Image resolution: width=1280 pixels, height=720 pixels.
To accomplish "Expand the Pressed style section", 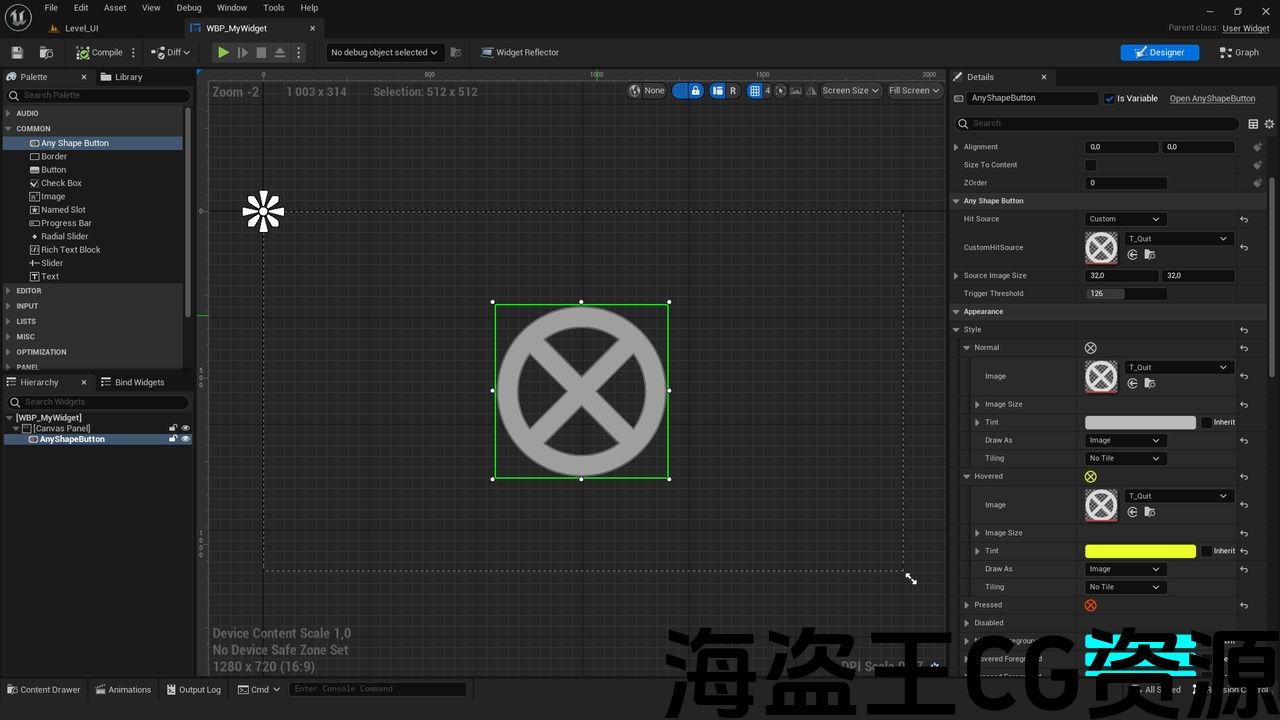I will (x=966, y=605).
